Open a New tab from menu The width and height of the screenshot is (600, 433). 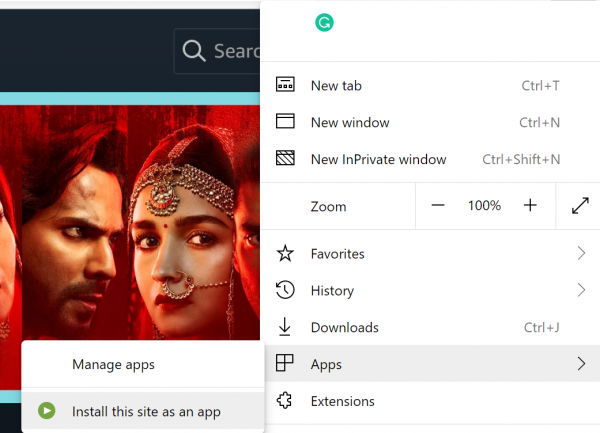(430, 85)
